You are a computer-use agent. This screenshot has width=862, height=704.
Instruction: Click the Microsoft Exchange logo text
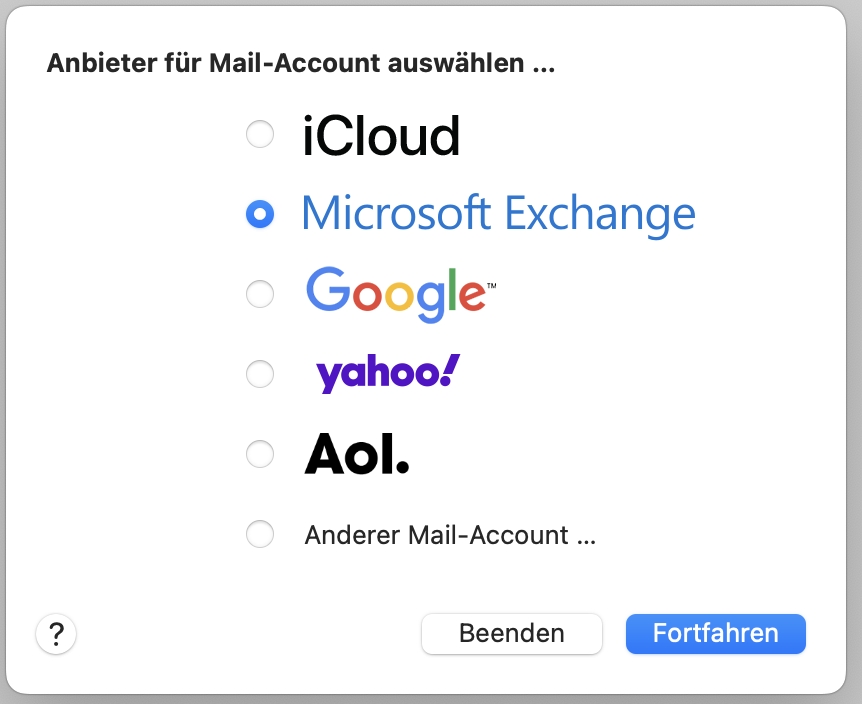click(x=497, y=214)
